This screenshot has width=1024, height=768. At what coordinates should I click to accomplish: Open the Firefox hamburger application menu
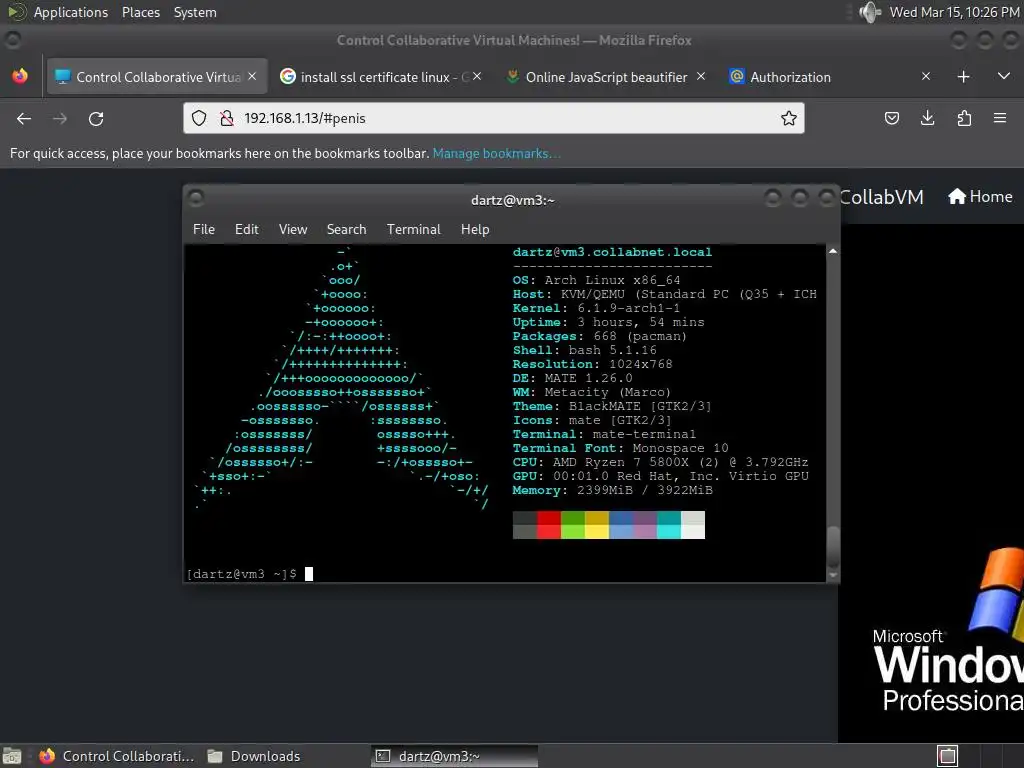click(1000, 118)
